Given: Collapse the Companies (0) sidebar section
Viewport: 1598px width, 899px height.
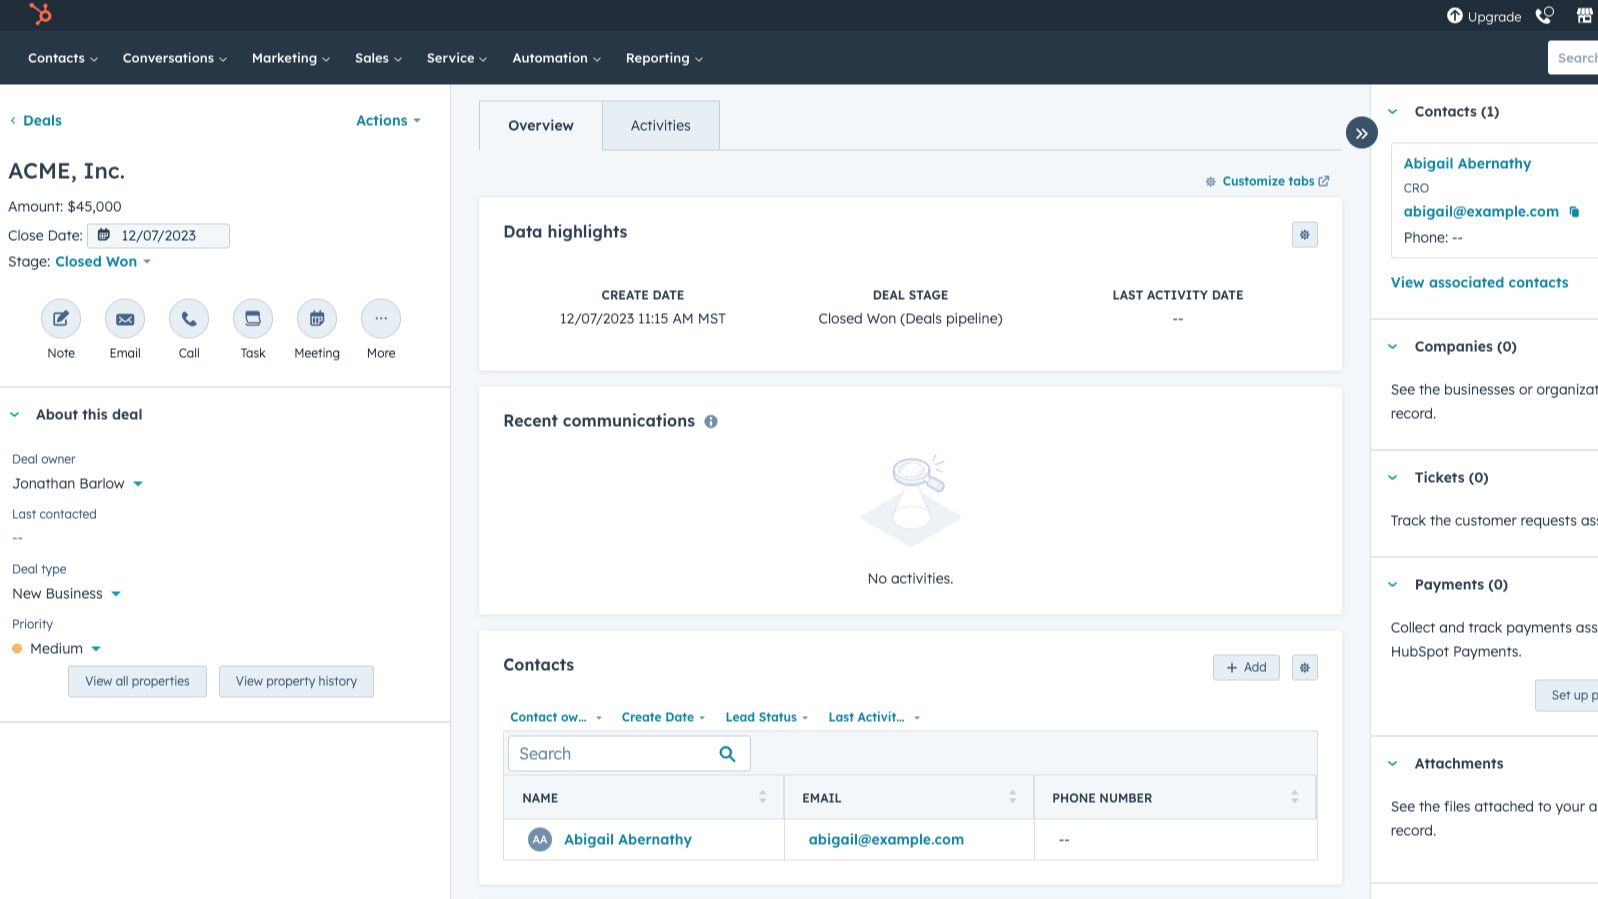Looking at the screenshot, I should [1393, 347].
